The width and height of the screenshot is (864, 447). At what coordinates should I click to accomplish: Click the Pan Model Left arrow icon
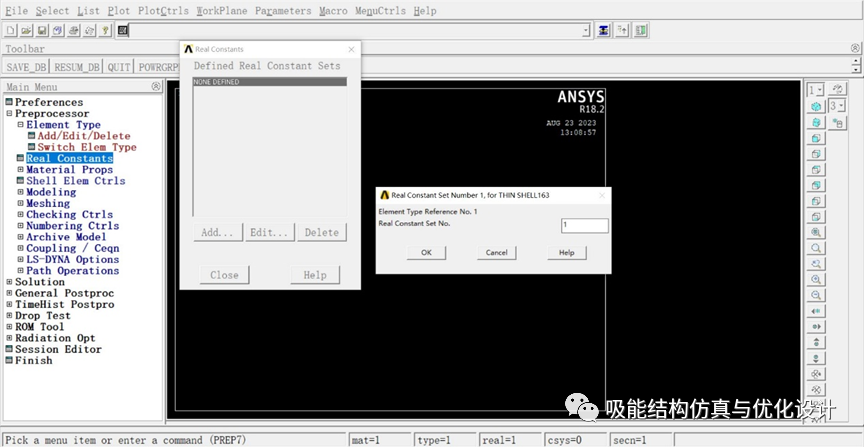[x=816, y=311]
